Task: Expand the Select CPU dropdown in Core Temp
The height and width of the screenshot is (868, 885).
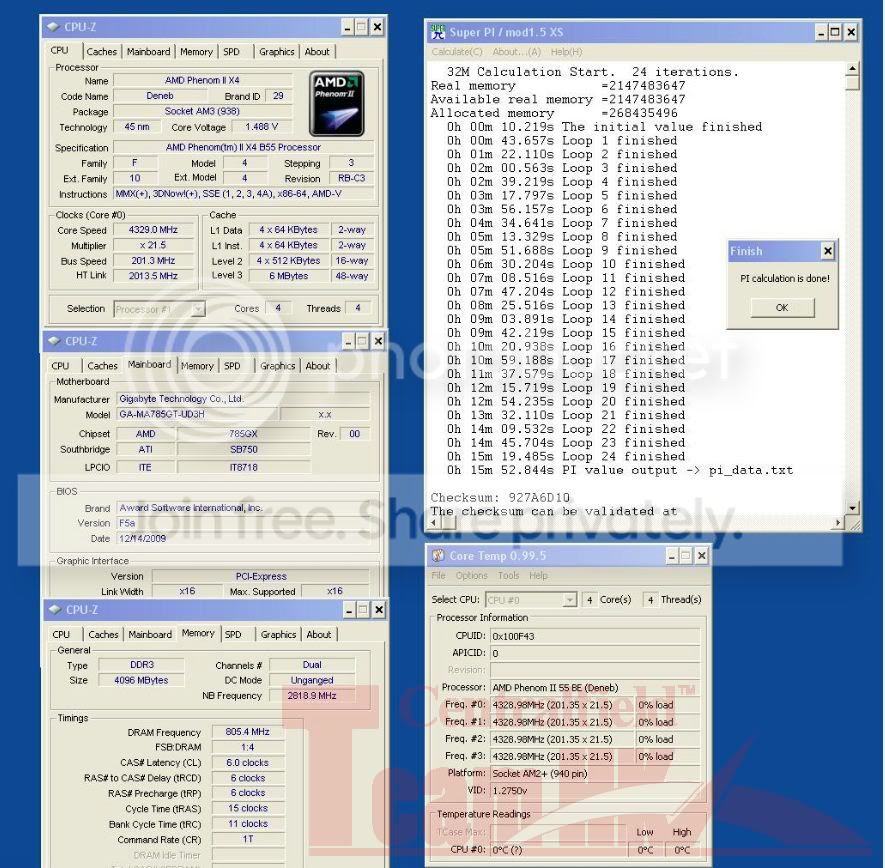Action: pos(570,600)
